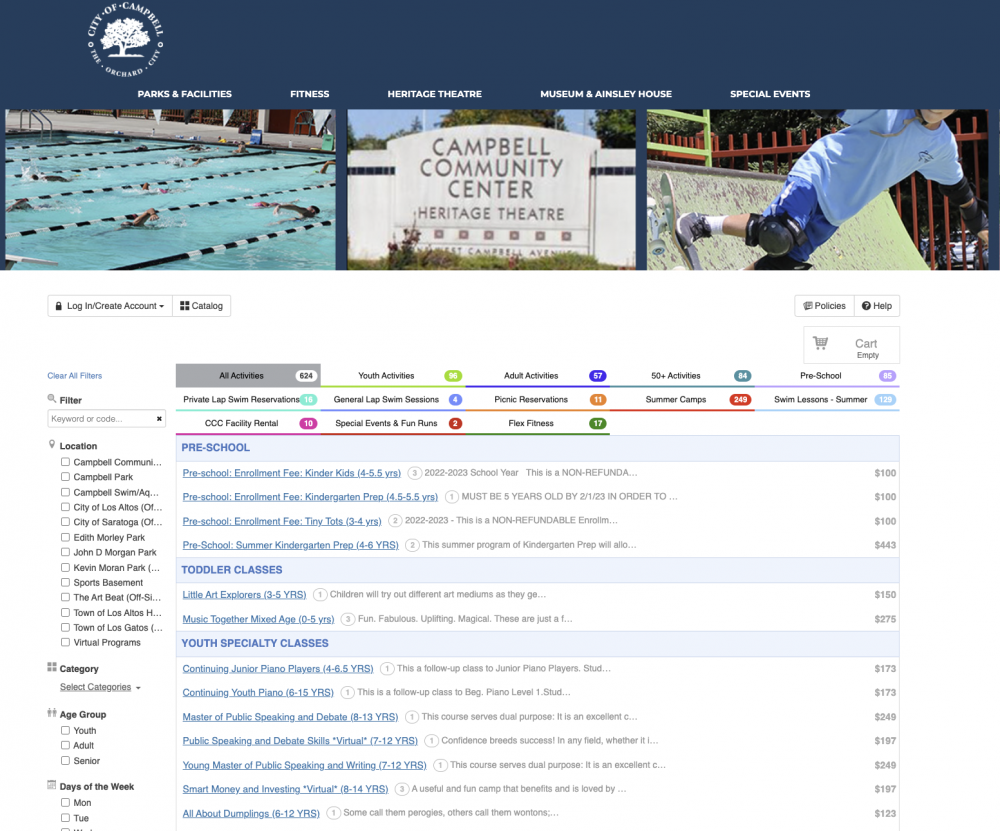Screen dimensions: 1000x831
Task: Select the Youth age group checkbox
Action: tap(65, 730)
